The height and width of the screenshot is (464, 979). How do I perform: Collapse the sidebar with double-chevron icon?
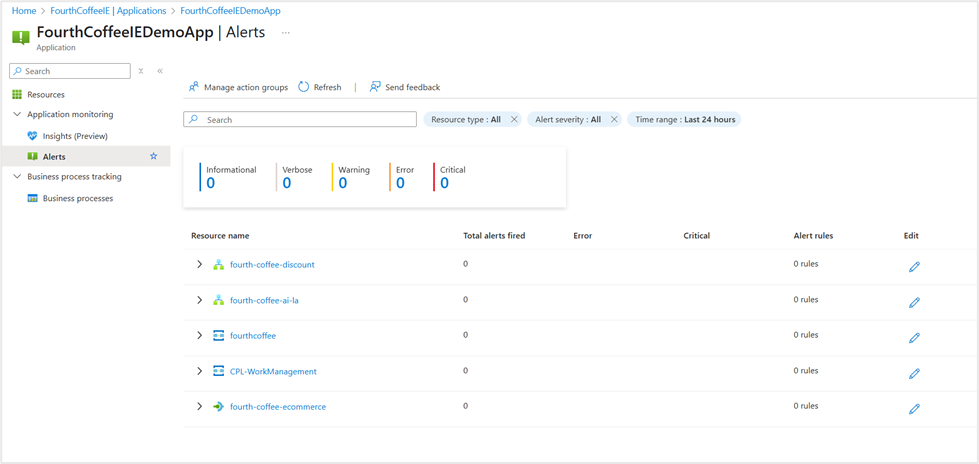tap(160, 71)
